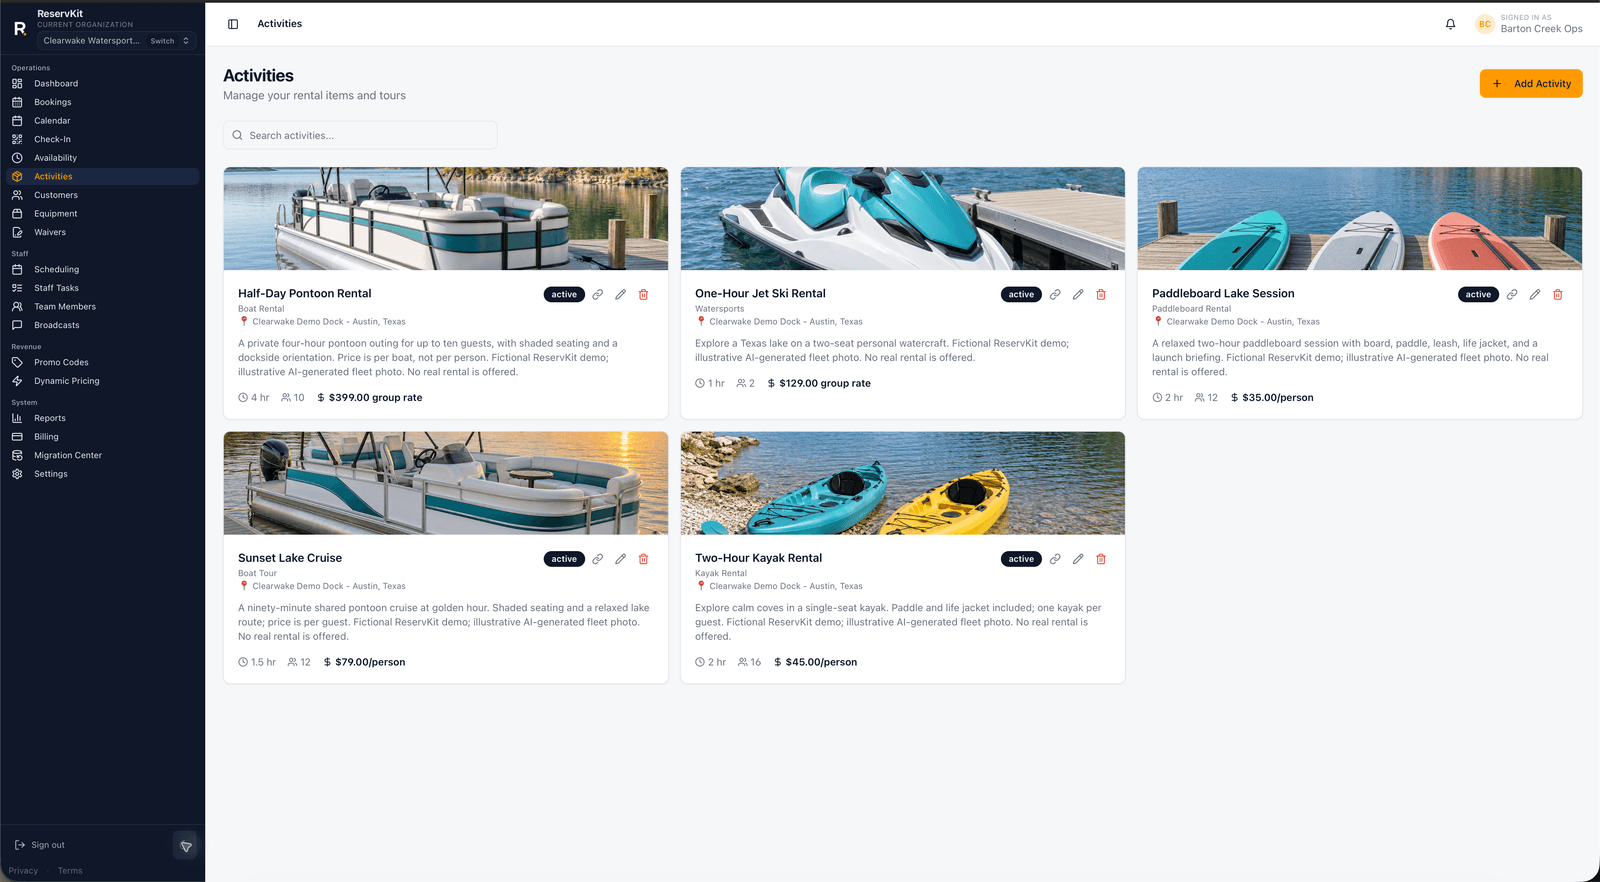
Task: Open Check-In from sidebar
Action: click(102, 139)
